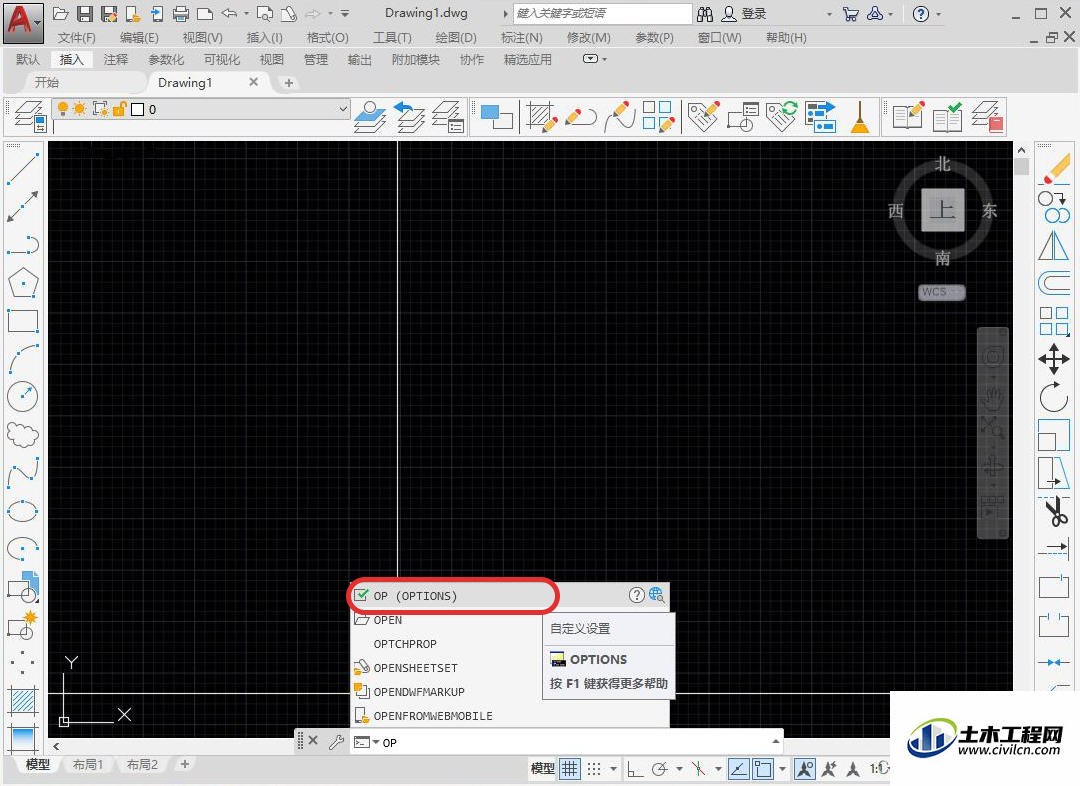Screen dimensions: 1080x786
Task: Open the application menu A button
Action: [x=23, y=23]
